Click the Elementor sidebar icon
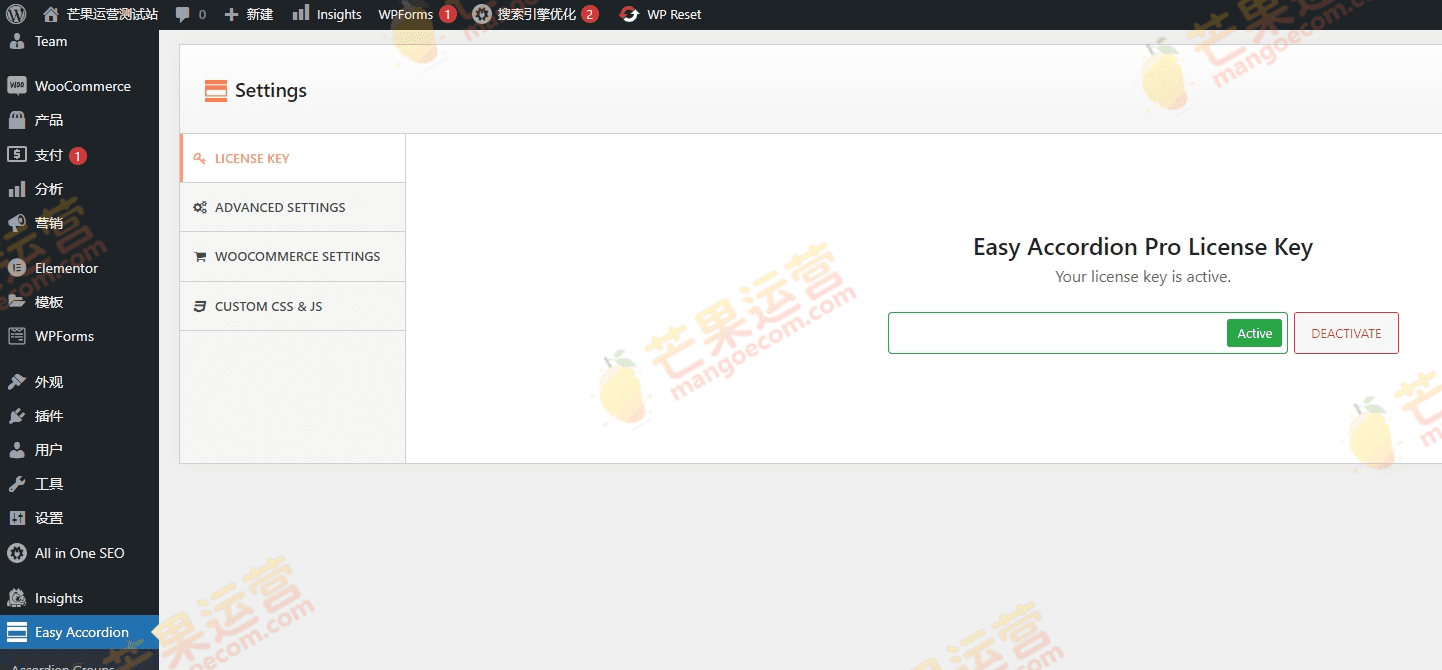1442x670 pixels. [17, 268]
